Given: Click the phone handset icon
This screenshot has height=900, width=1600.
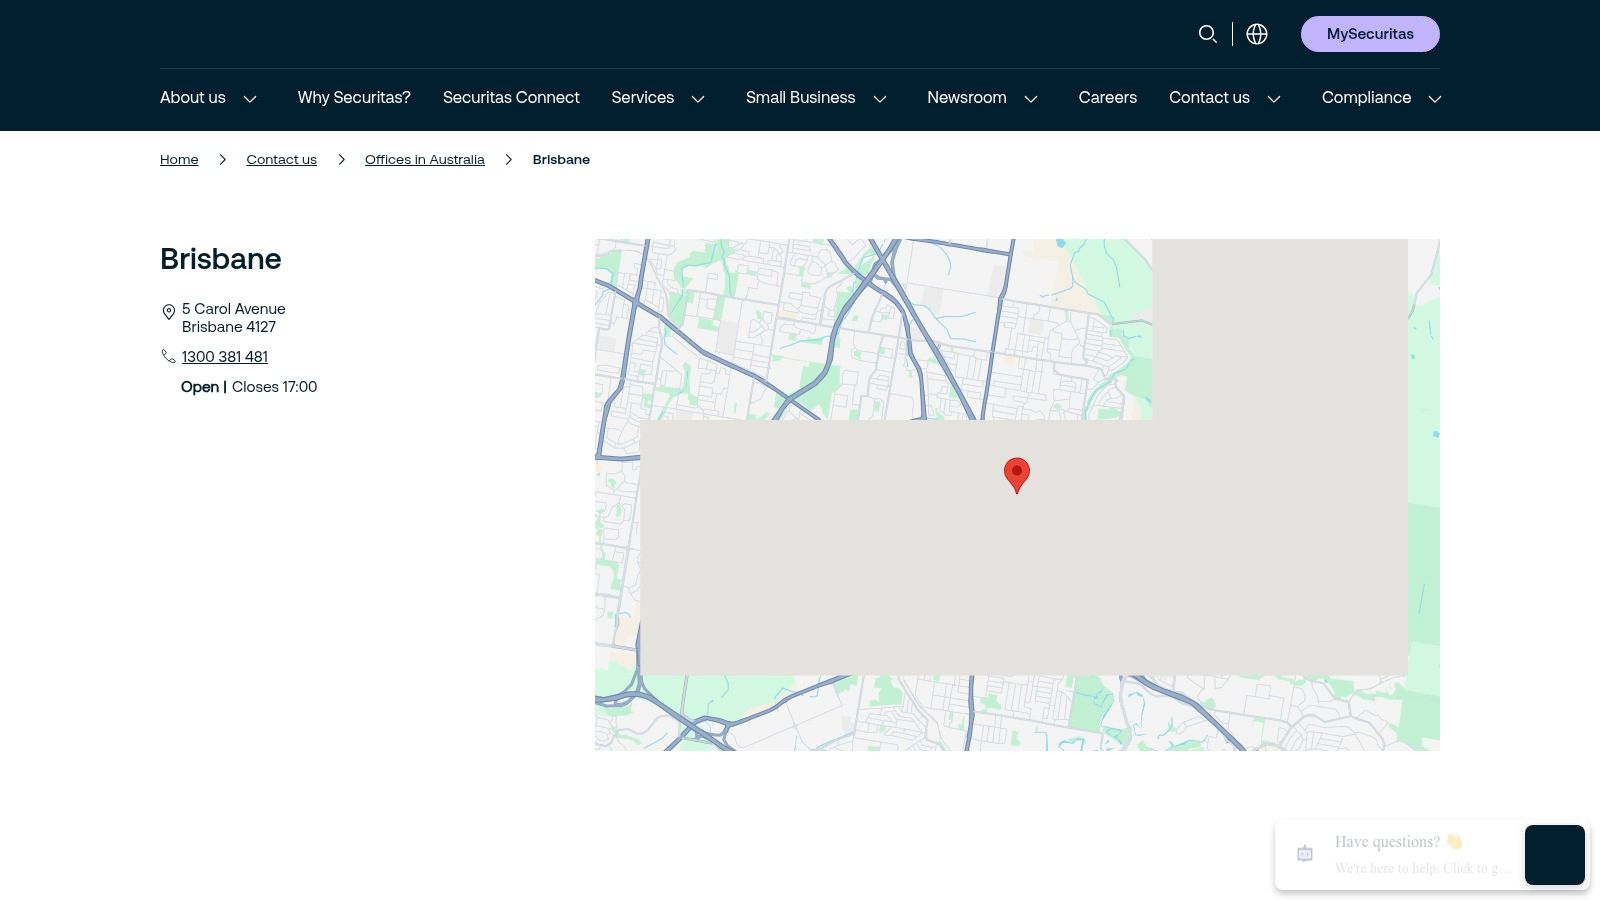Looking at the screenshot, I should click(168, 356).
